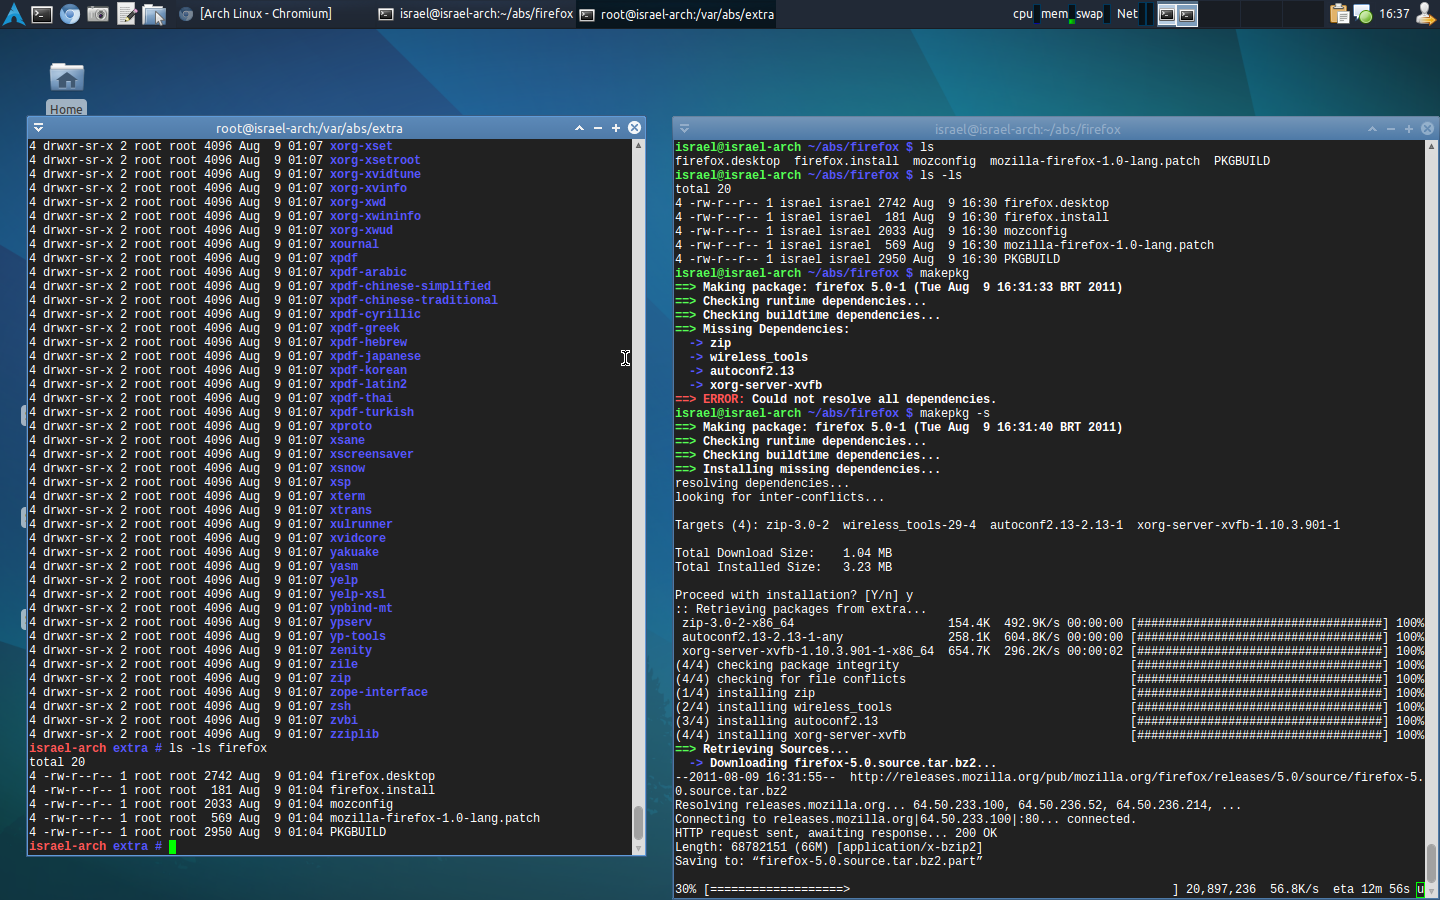This screenshot has height=900, width=1440.
Task: Open window menu of the israel terminal
Action: (x=684, y=129)
